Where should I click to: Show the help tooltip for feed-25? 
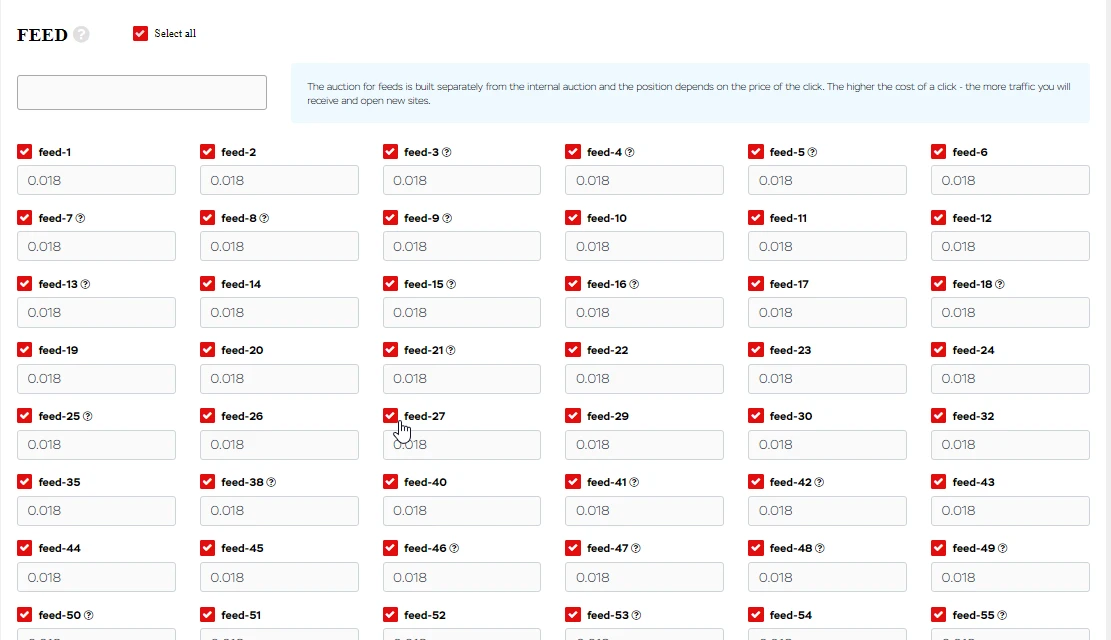point(87,415)
